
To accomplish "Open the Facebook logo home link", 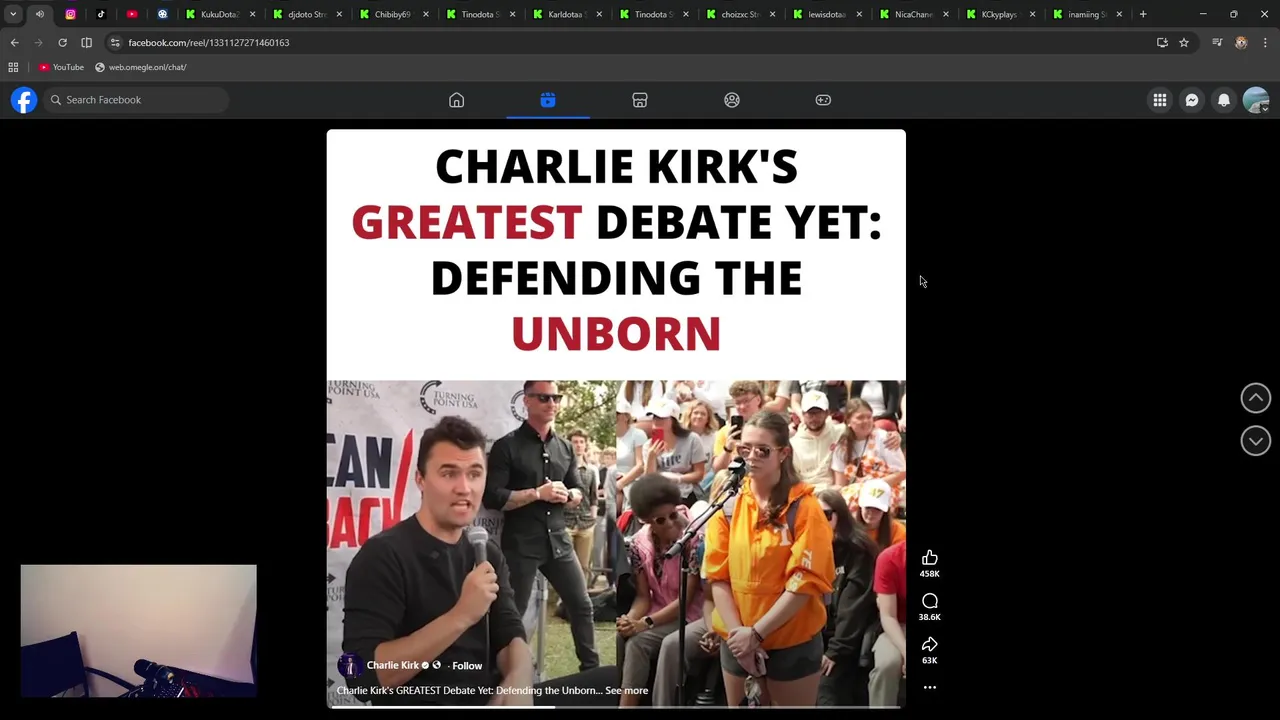I will 24,100.
